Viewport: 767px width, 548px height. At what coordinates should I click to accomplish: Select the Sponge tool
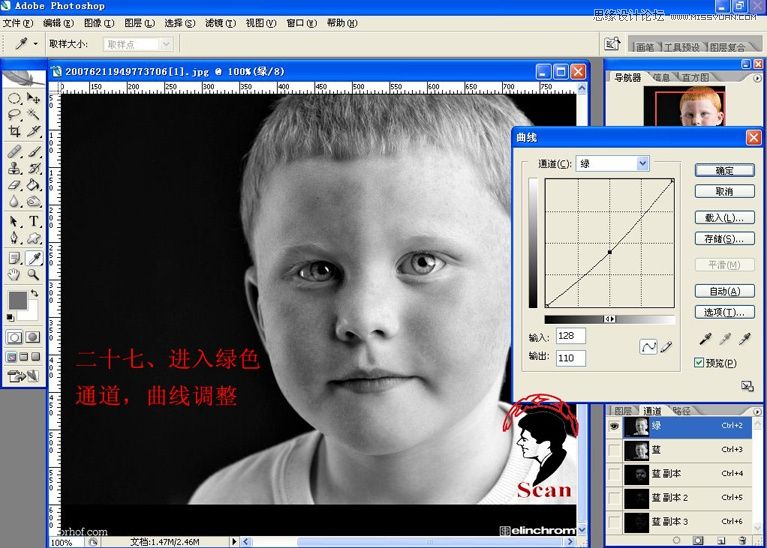coord(33,201)
